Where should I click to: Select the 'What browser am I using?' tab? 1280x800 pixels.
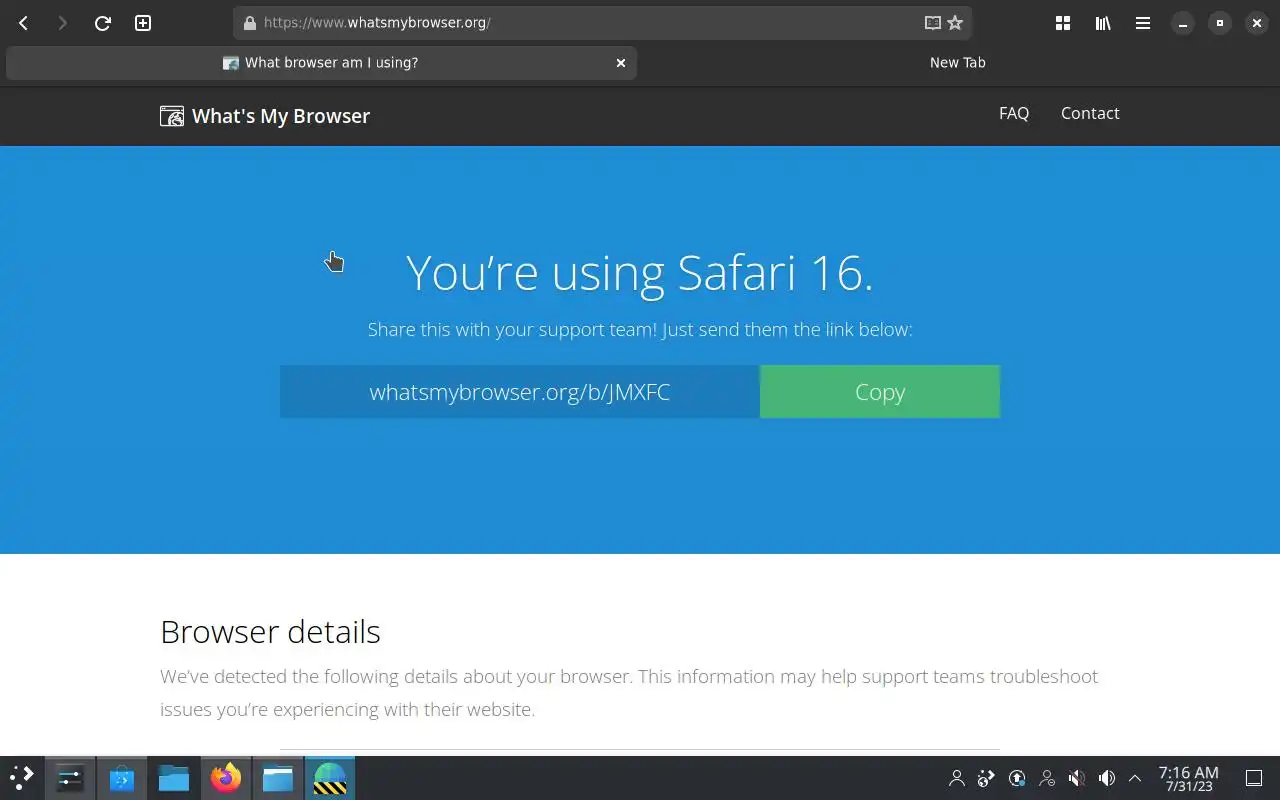321,63
